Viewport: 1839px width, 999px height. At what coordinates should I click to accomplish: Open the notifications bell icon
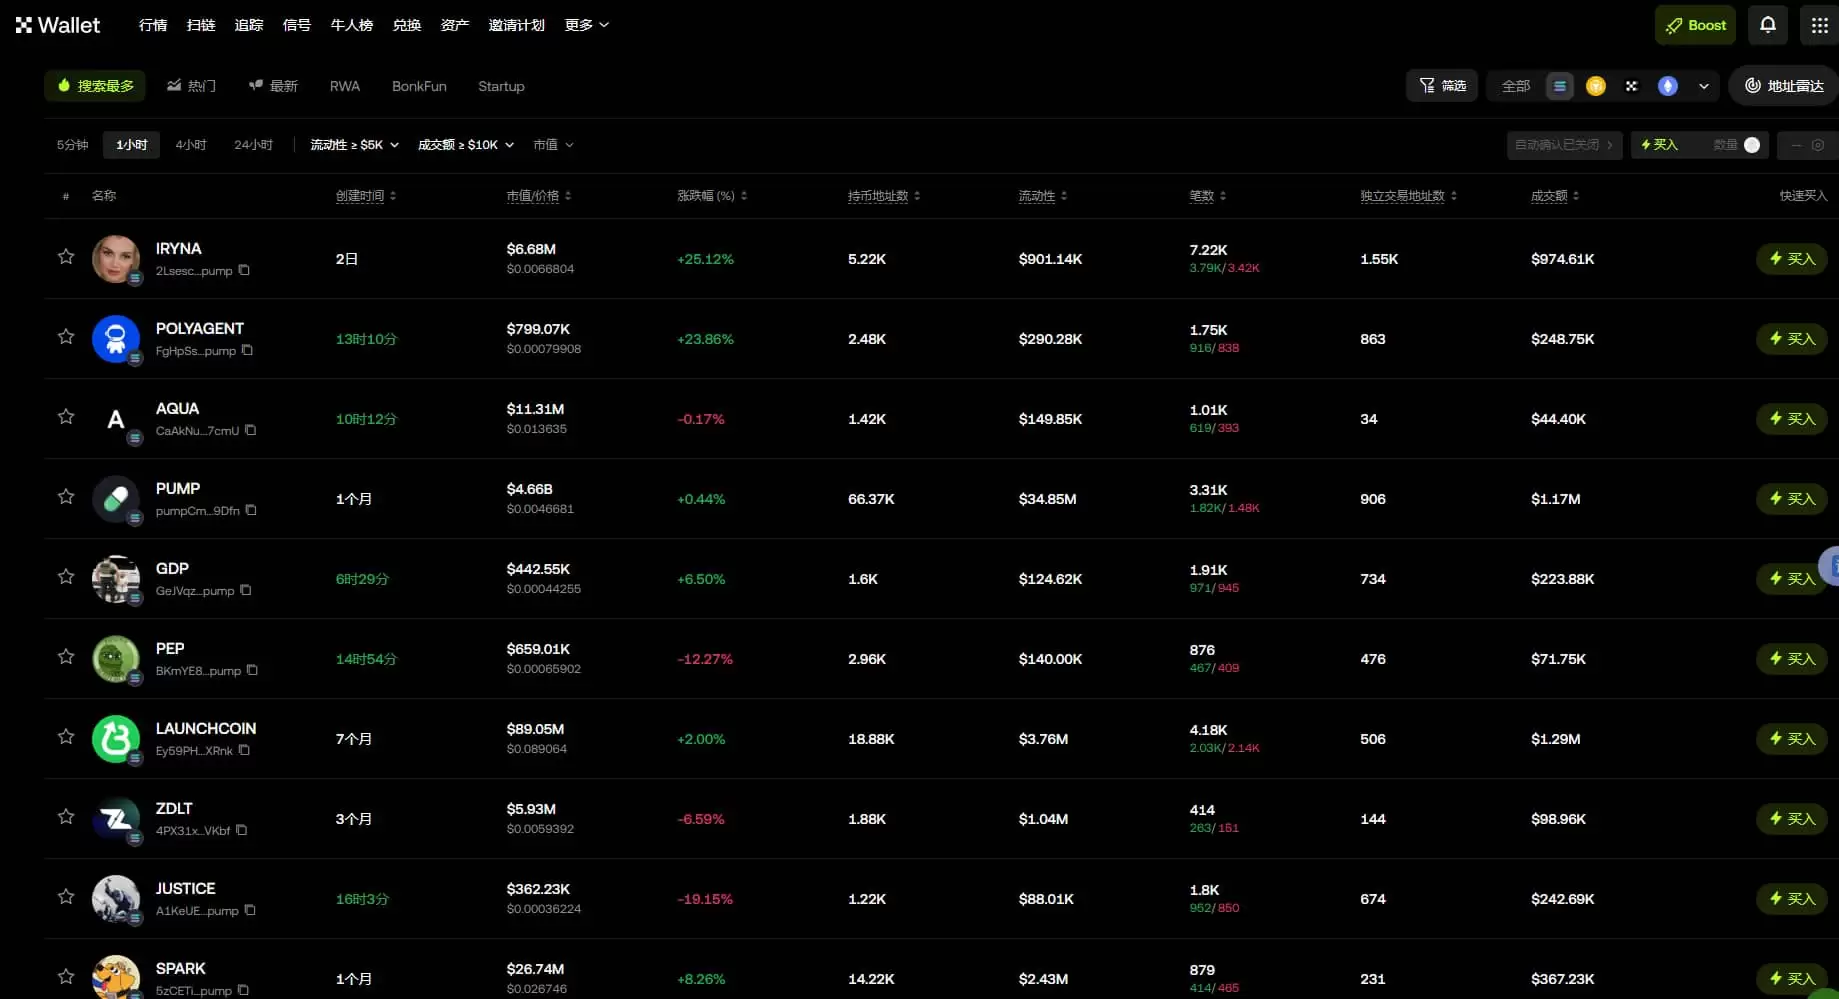(1767, 25)
